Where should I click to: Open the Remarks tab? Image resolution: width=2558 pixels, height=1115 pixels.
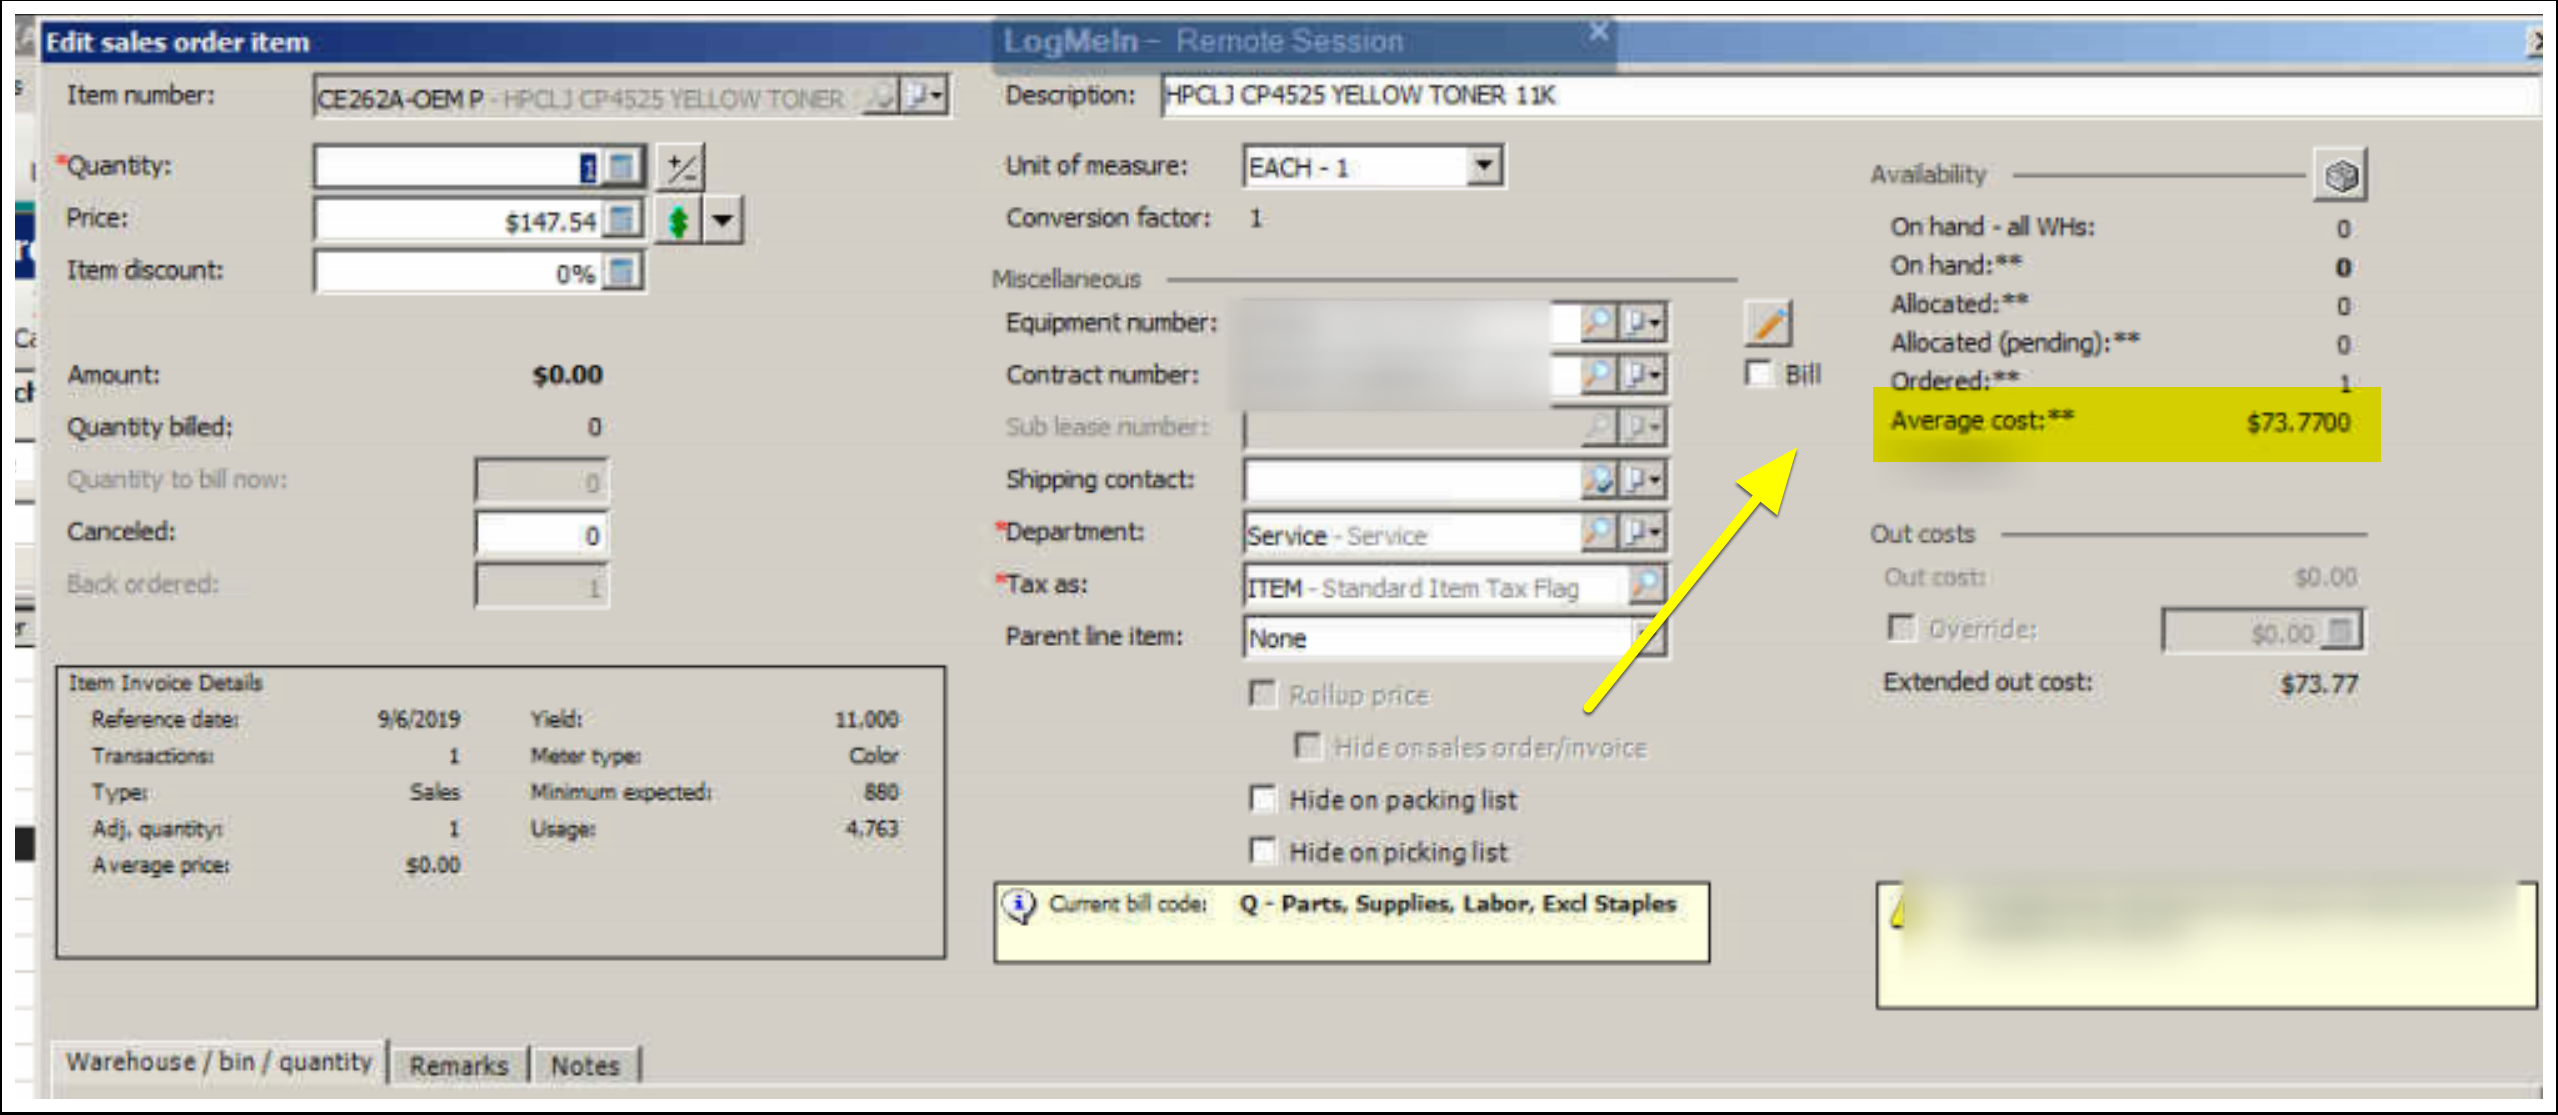tap(459, 1066)
